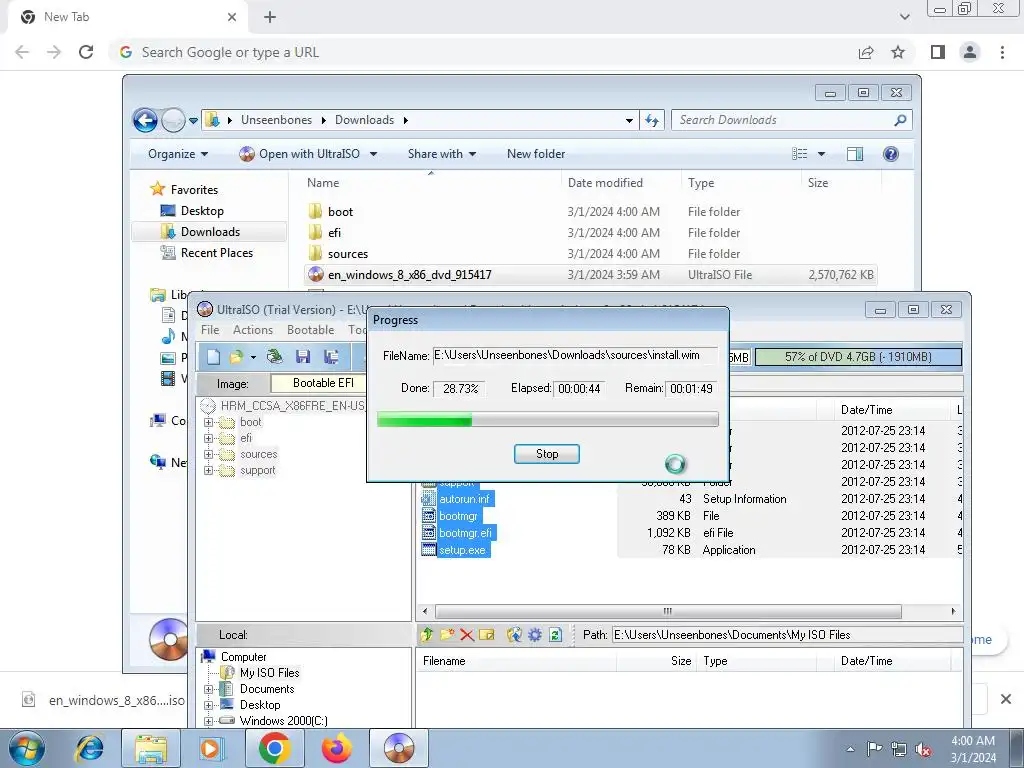Click the red X delete icon in local toolbar
Image resolution: width=1024 pixels, height=768 pixels.
click(466, 634)
